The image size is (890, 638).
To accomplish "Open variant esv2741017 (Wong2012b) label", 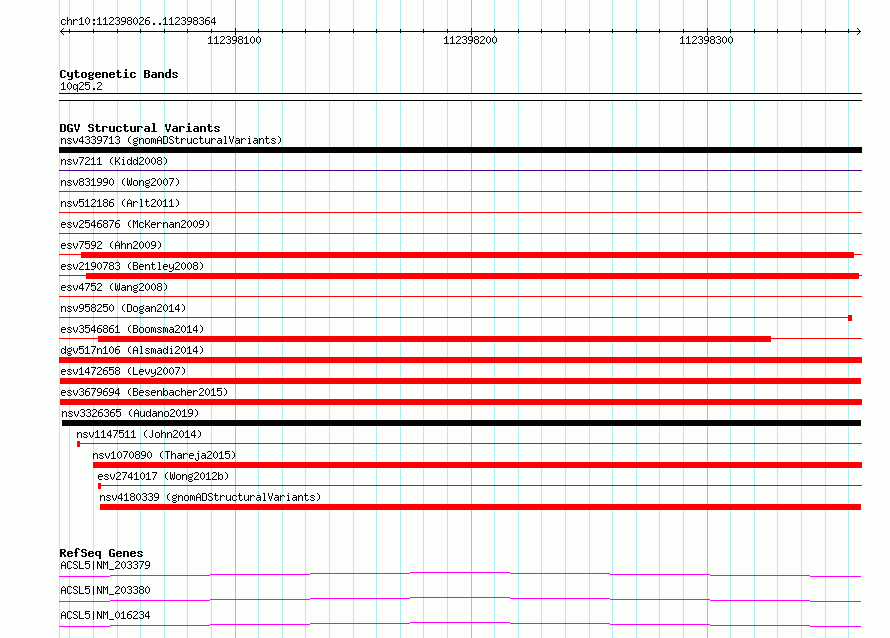I will 163,476.
